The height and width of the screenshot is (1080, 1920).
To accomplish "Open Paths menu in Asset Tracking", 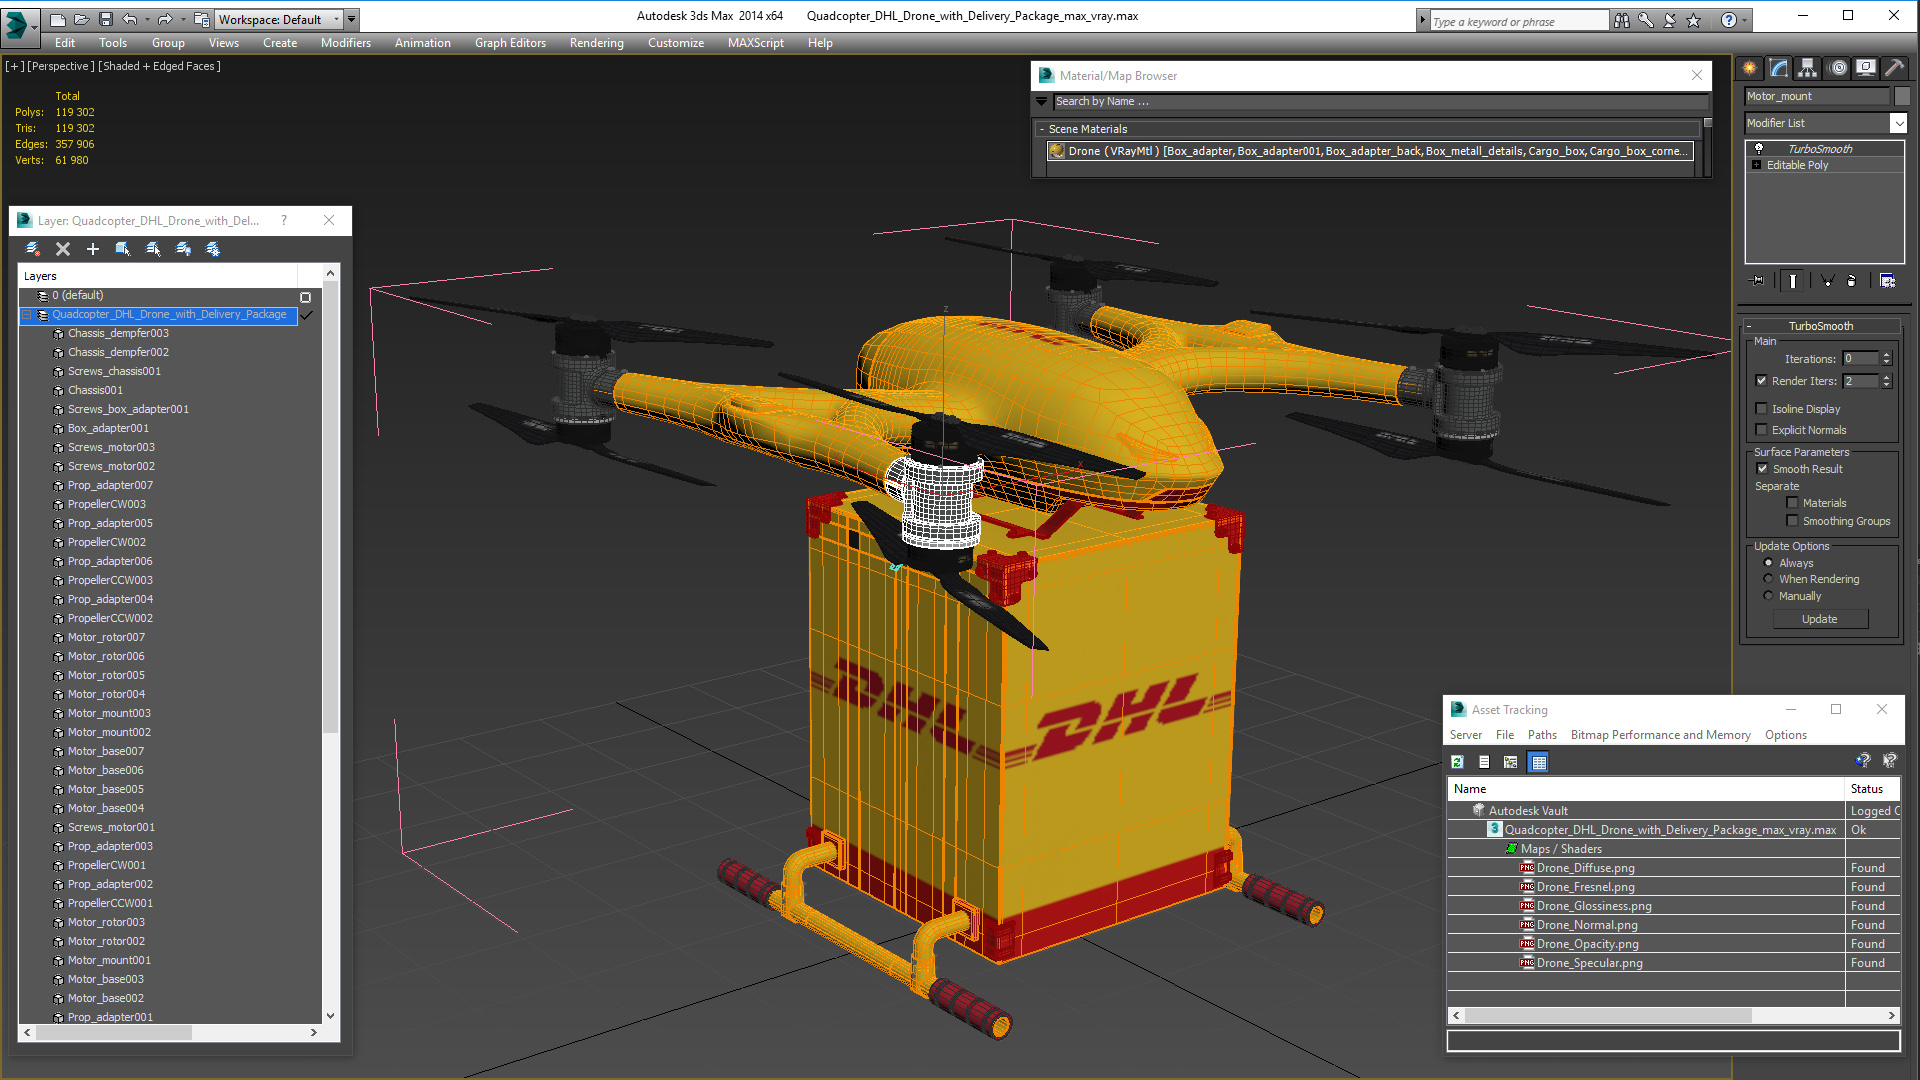I will [1542, 735].
